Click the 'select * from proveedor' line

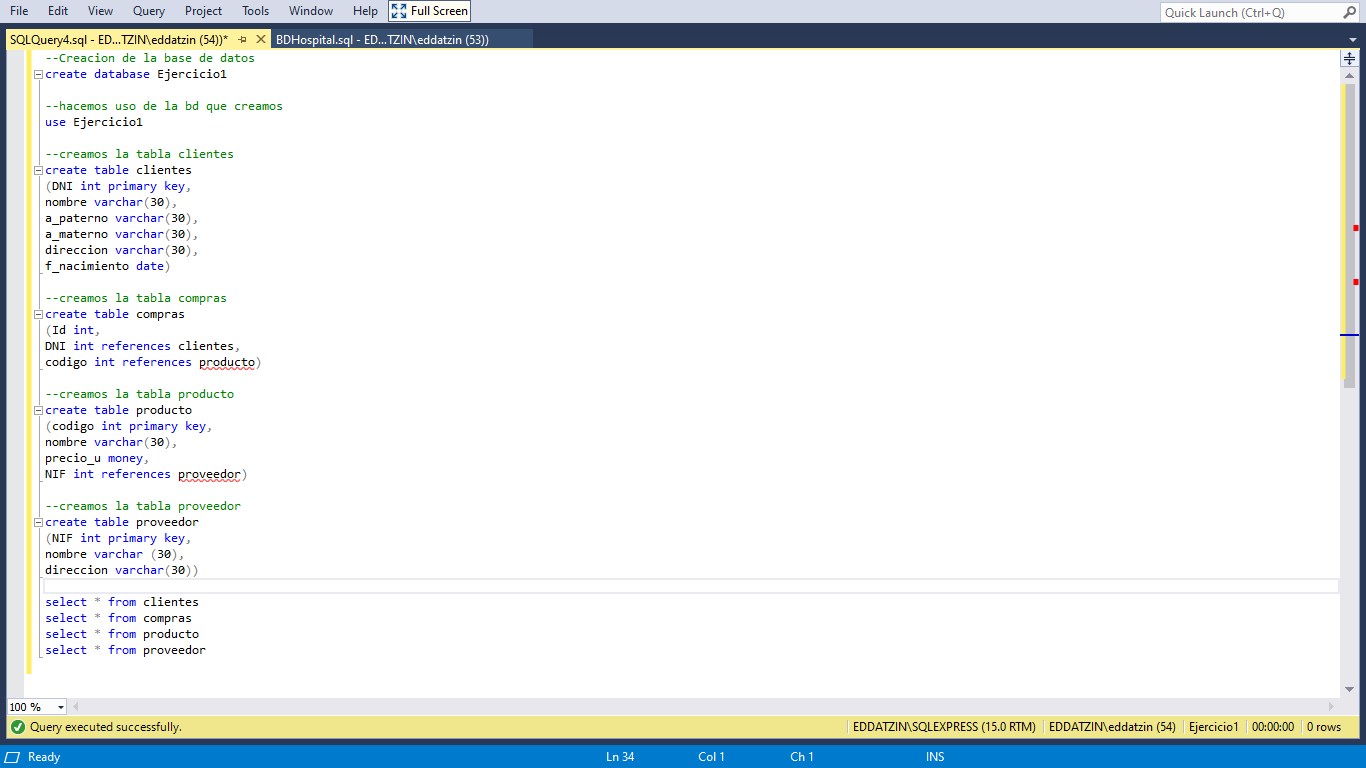point(125,650)
